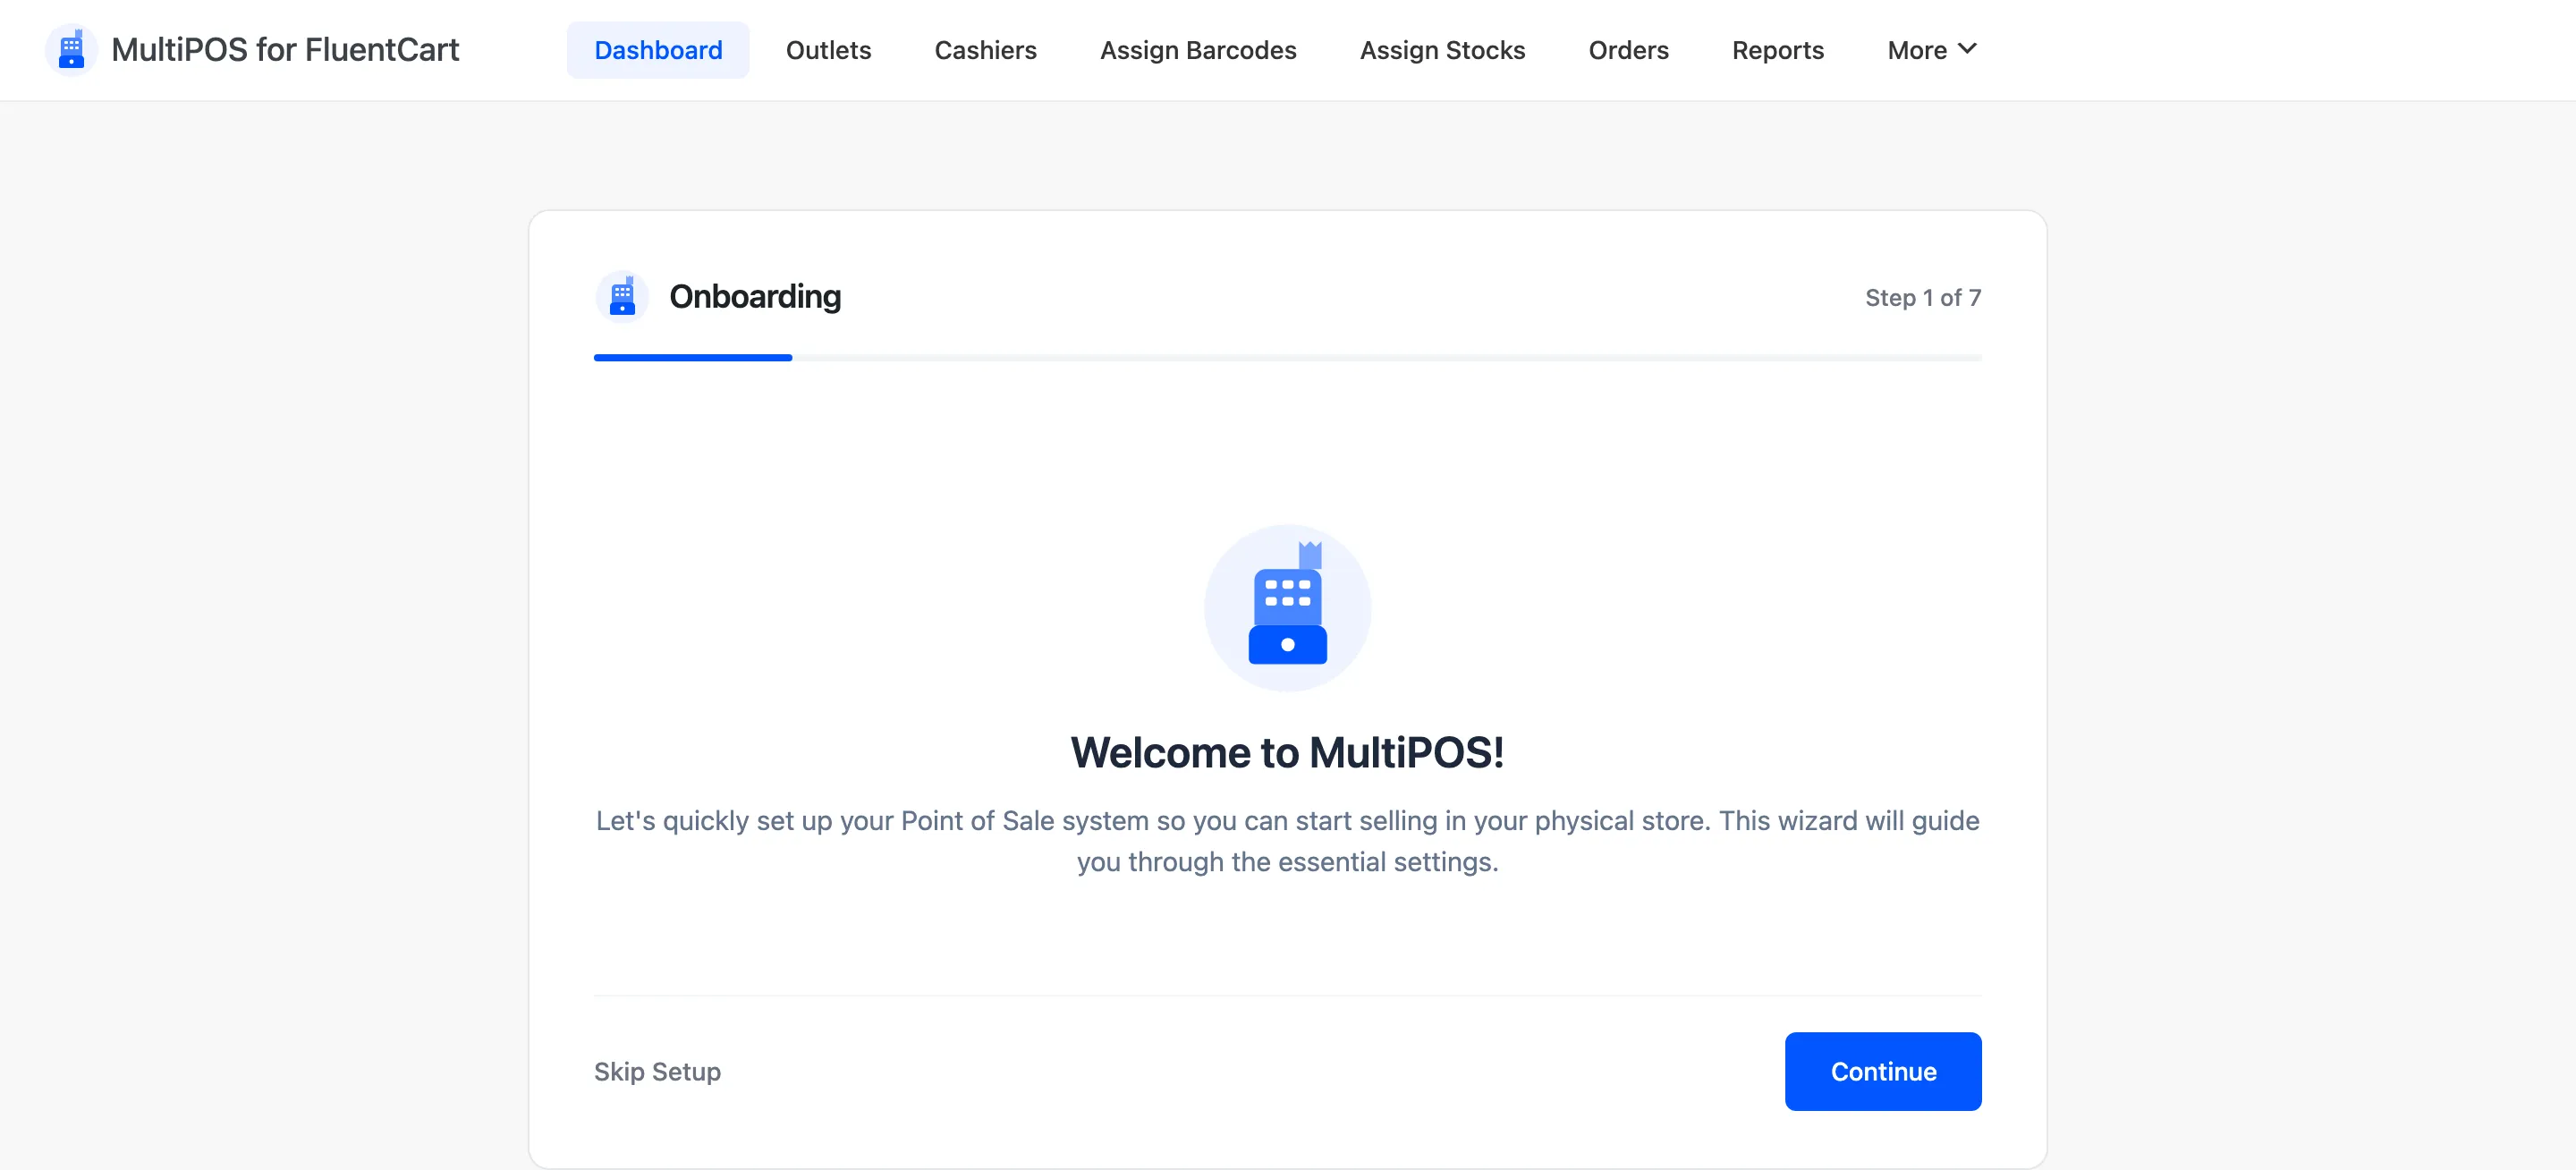Open the Reports section
This screenshot has height=1170, width=2576.
point(1777,50)
